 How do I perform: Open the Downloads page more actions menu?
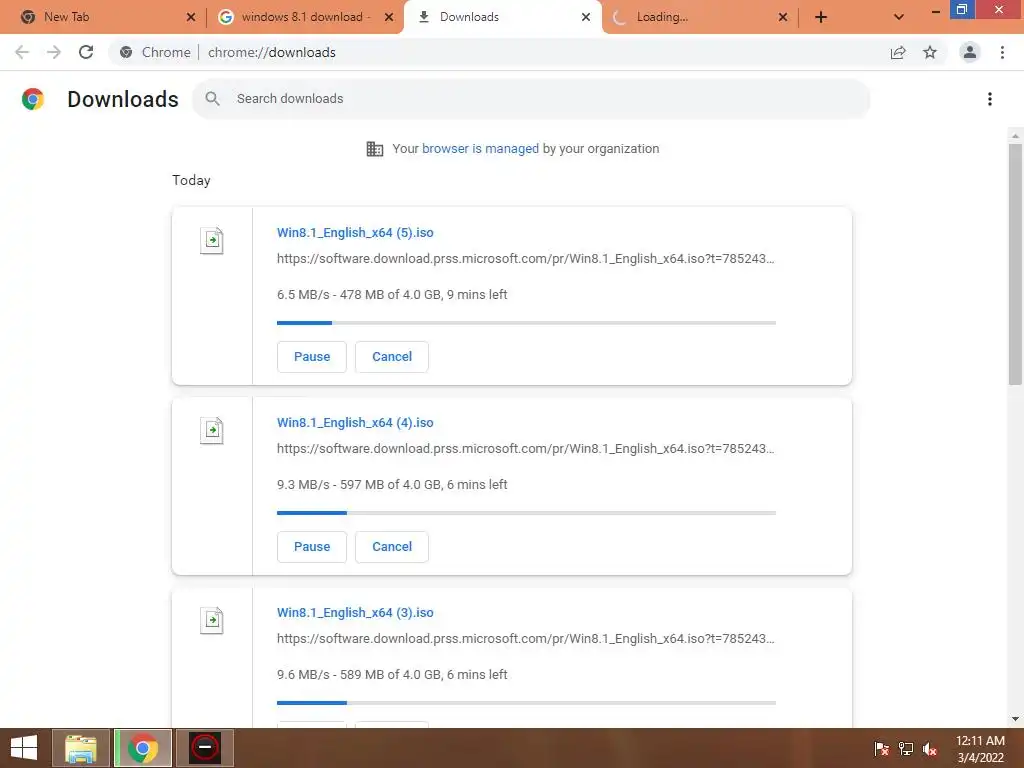click(990, 99)
